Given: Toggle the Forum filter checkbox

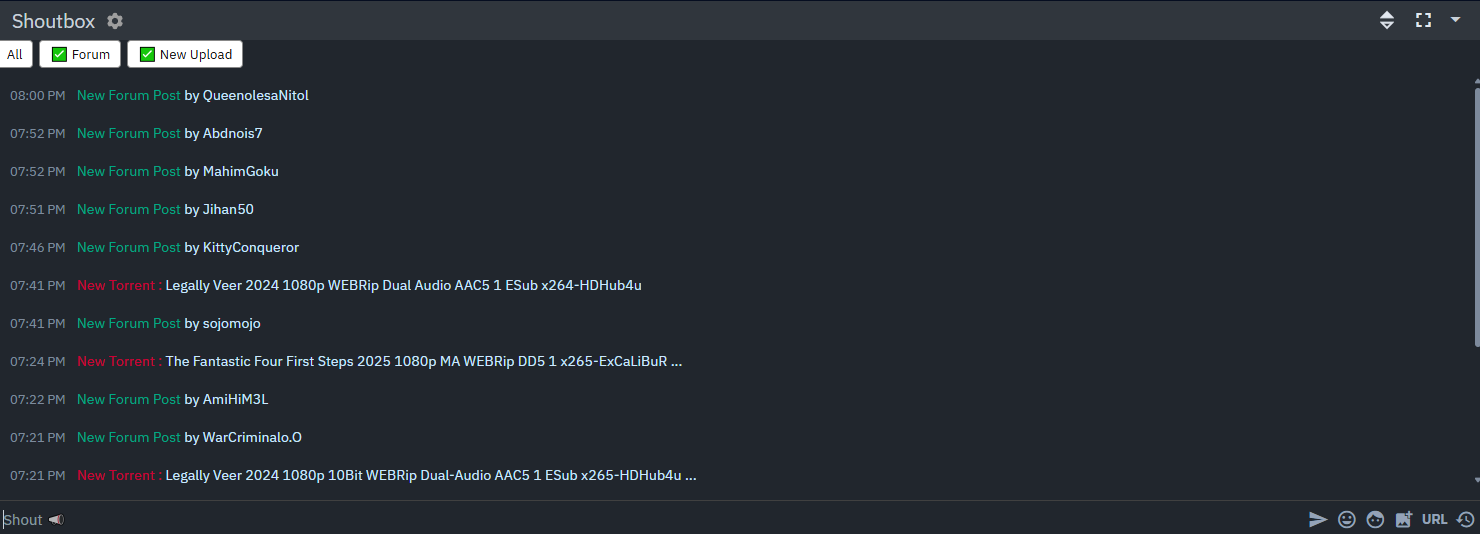Looking at the screenshot, I should pos(60,55).
